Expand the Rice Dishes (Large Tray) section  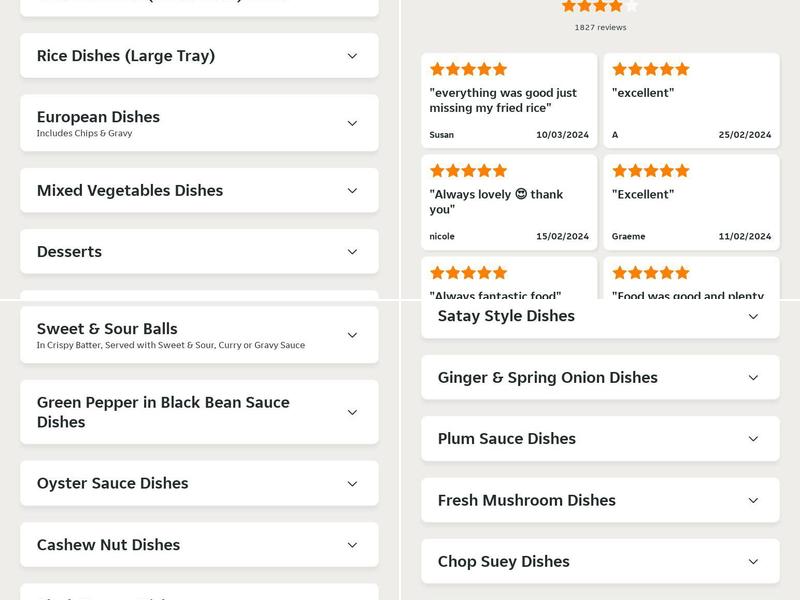199,57
